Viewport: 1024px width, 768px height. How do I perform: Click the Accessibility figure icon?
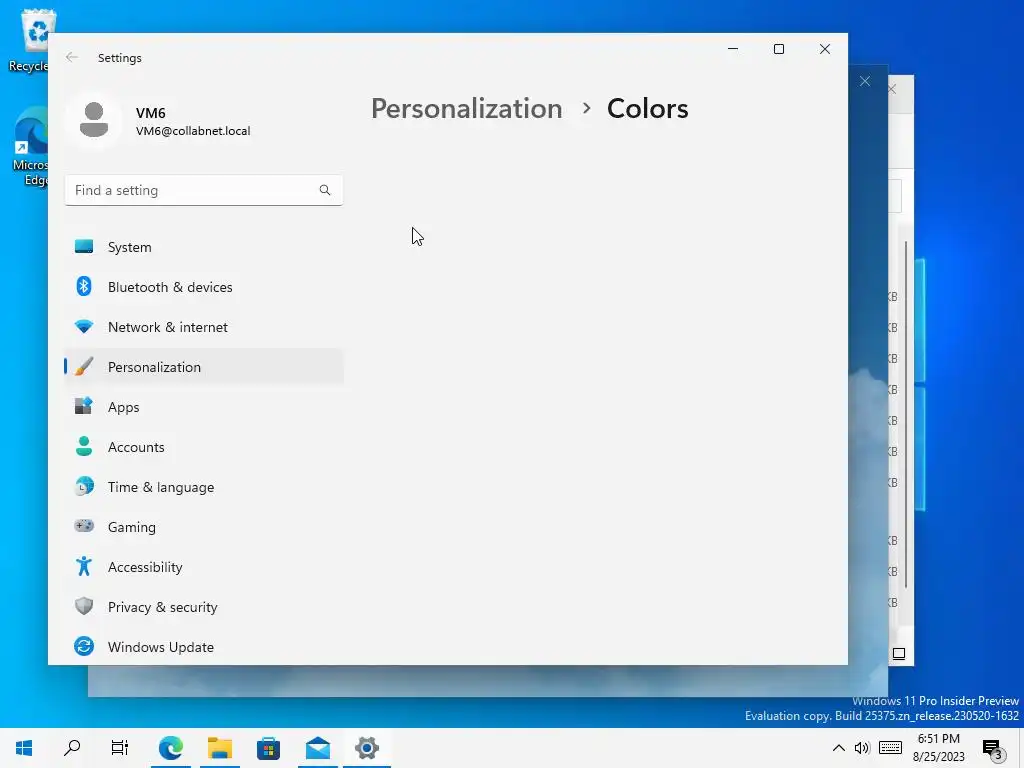[x=84, y=566]
